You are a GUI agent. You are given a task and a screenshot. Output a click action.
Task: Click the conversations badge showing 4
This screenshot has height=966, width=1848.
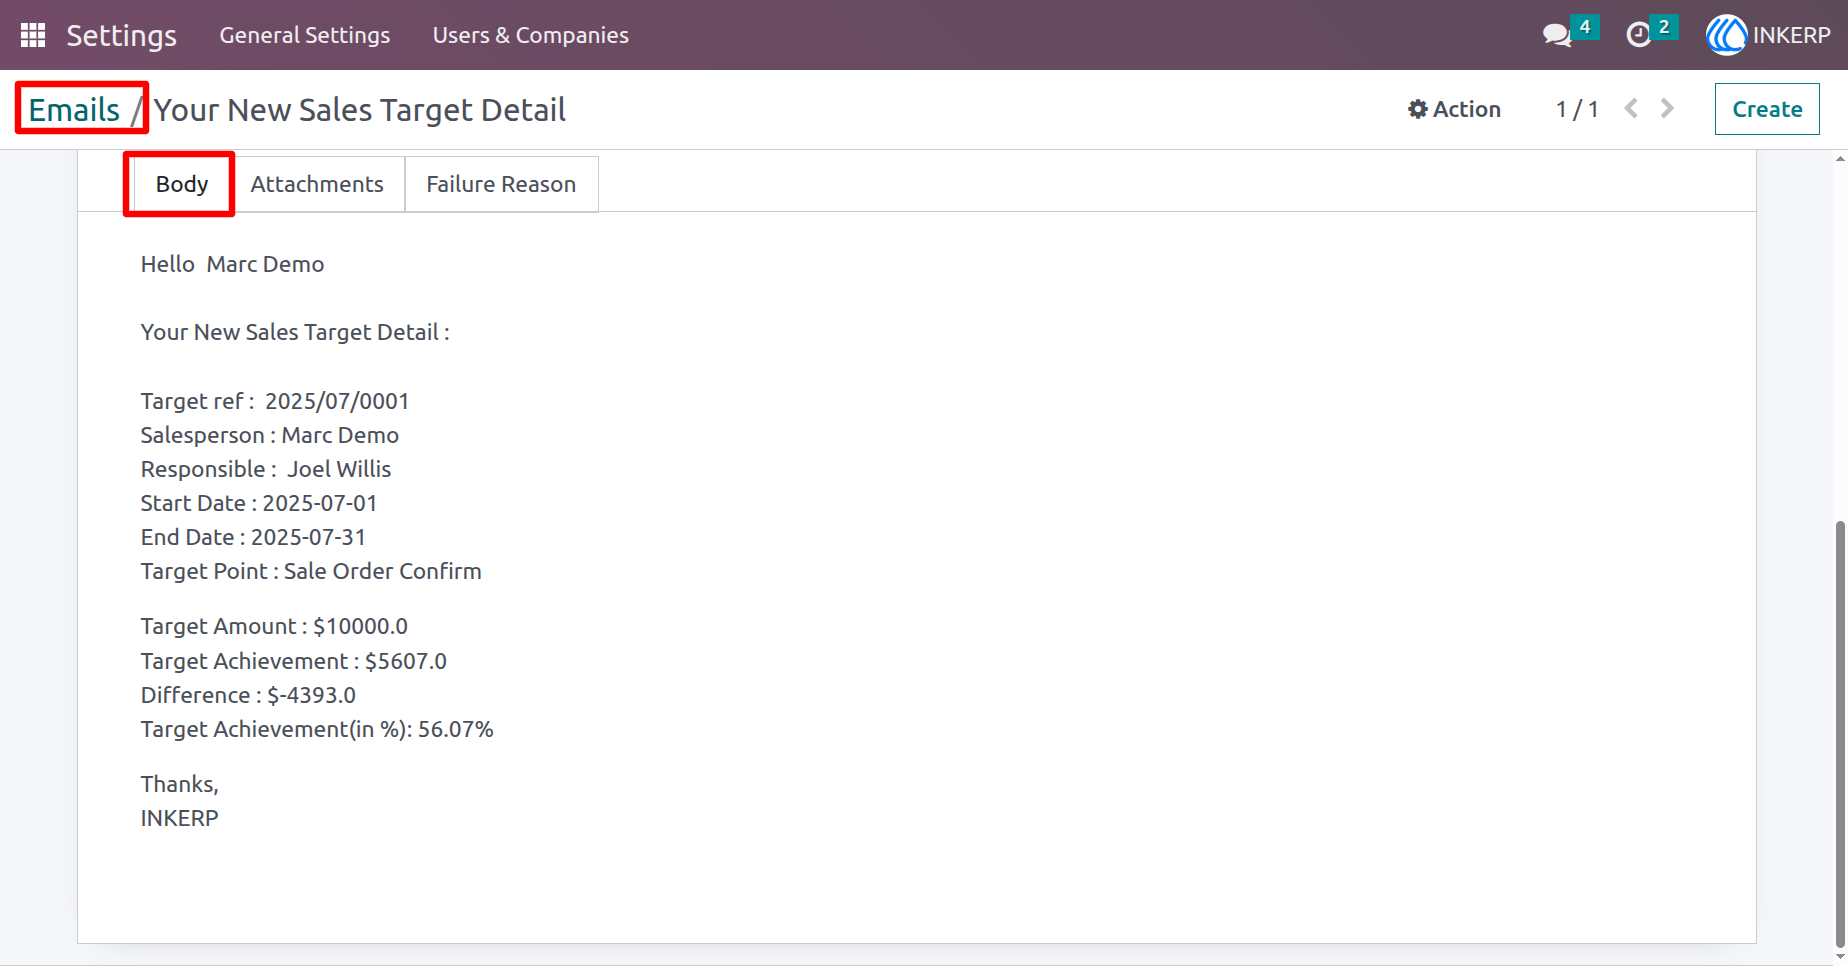coord(1585,27)
